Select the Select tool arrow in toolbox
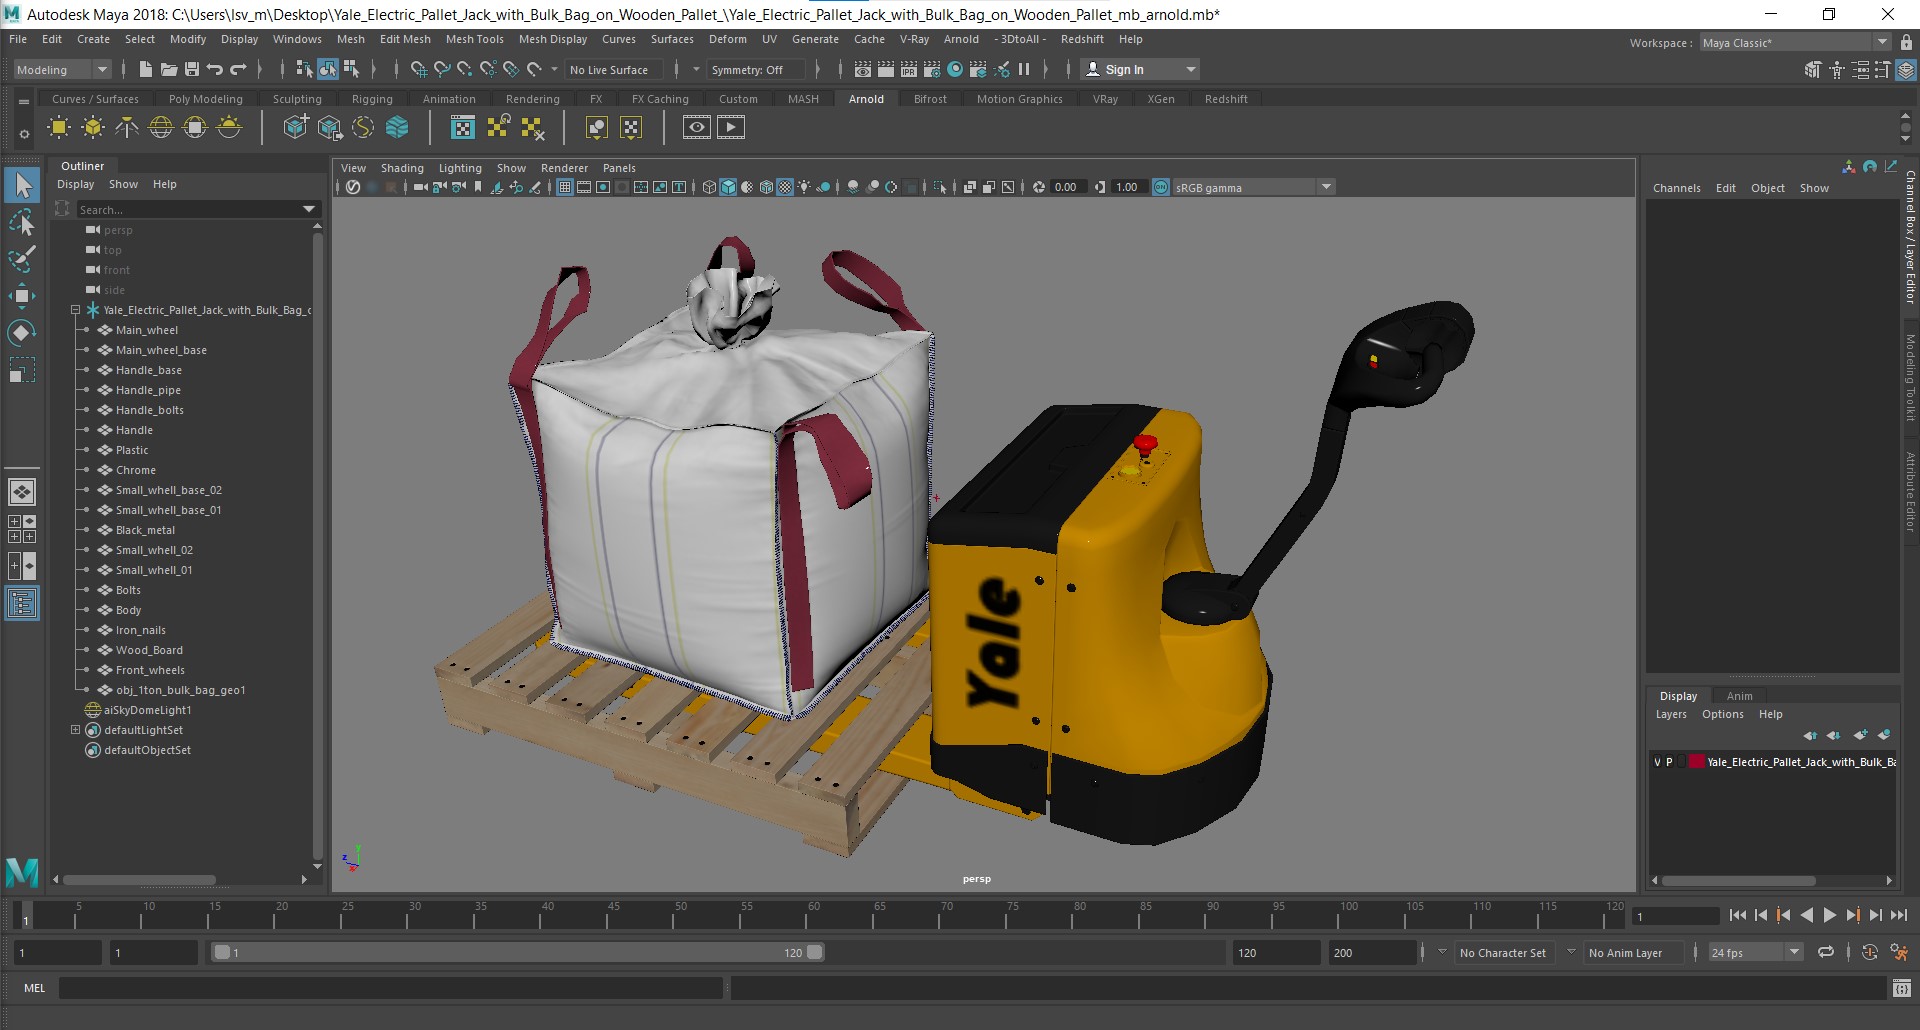 tap(22, 185)
